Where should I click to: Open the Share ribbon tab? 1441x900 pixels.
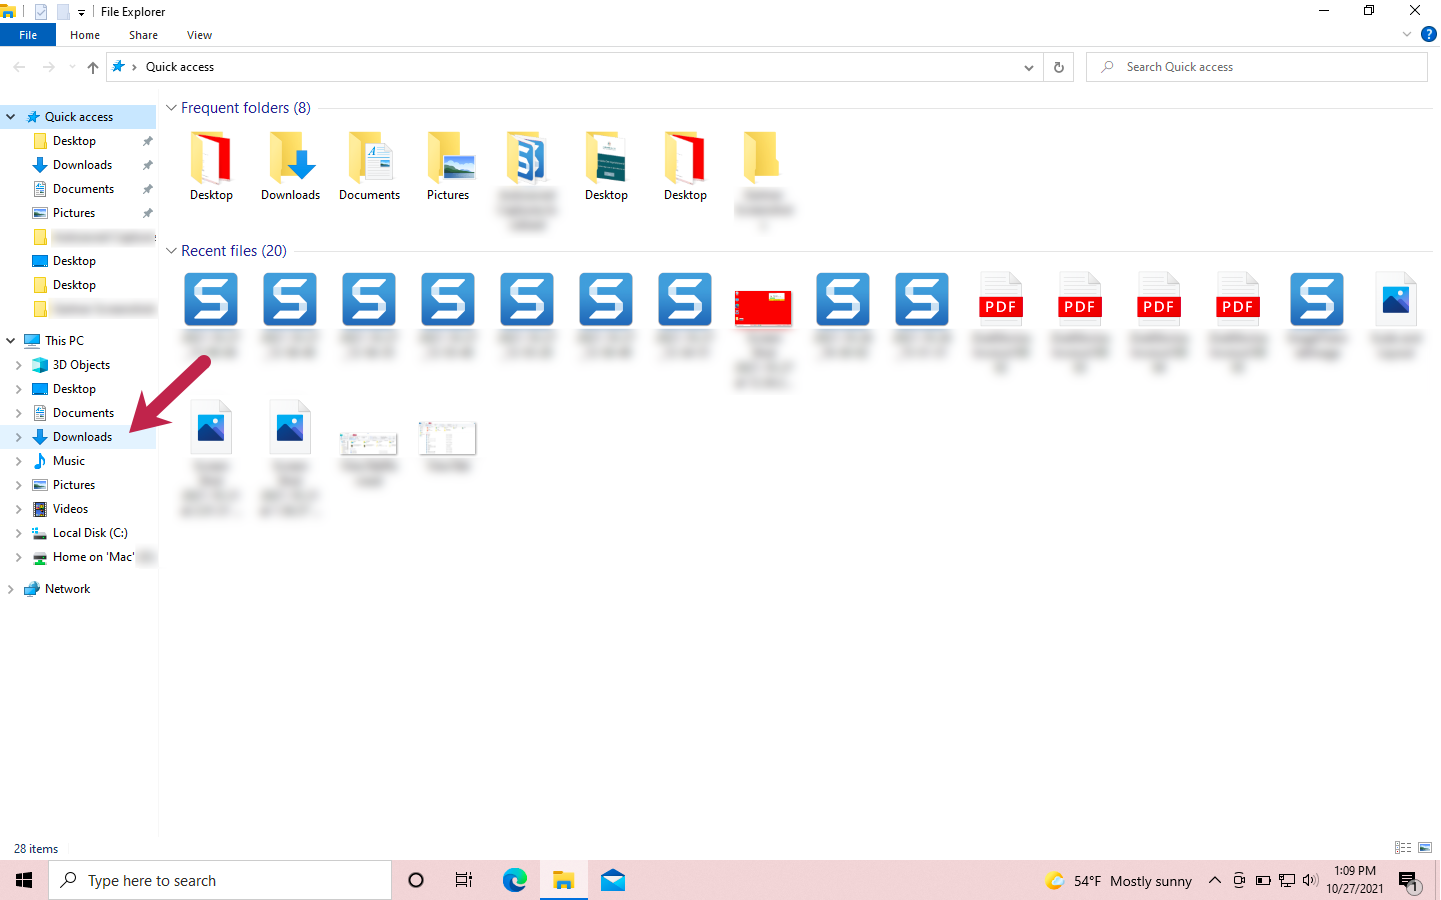(143, 35)
